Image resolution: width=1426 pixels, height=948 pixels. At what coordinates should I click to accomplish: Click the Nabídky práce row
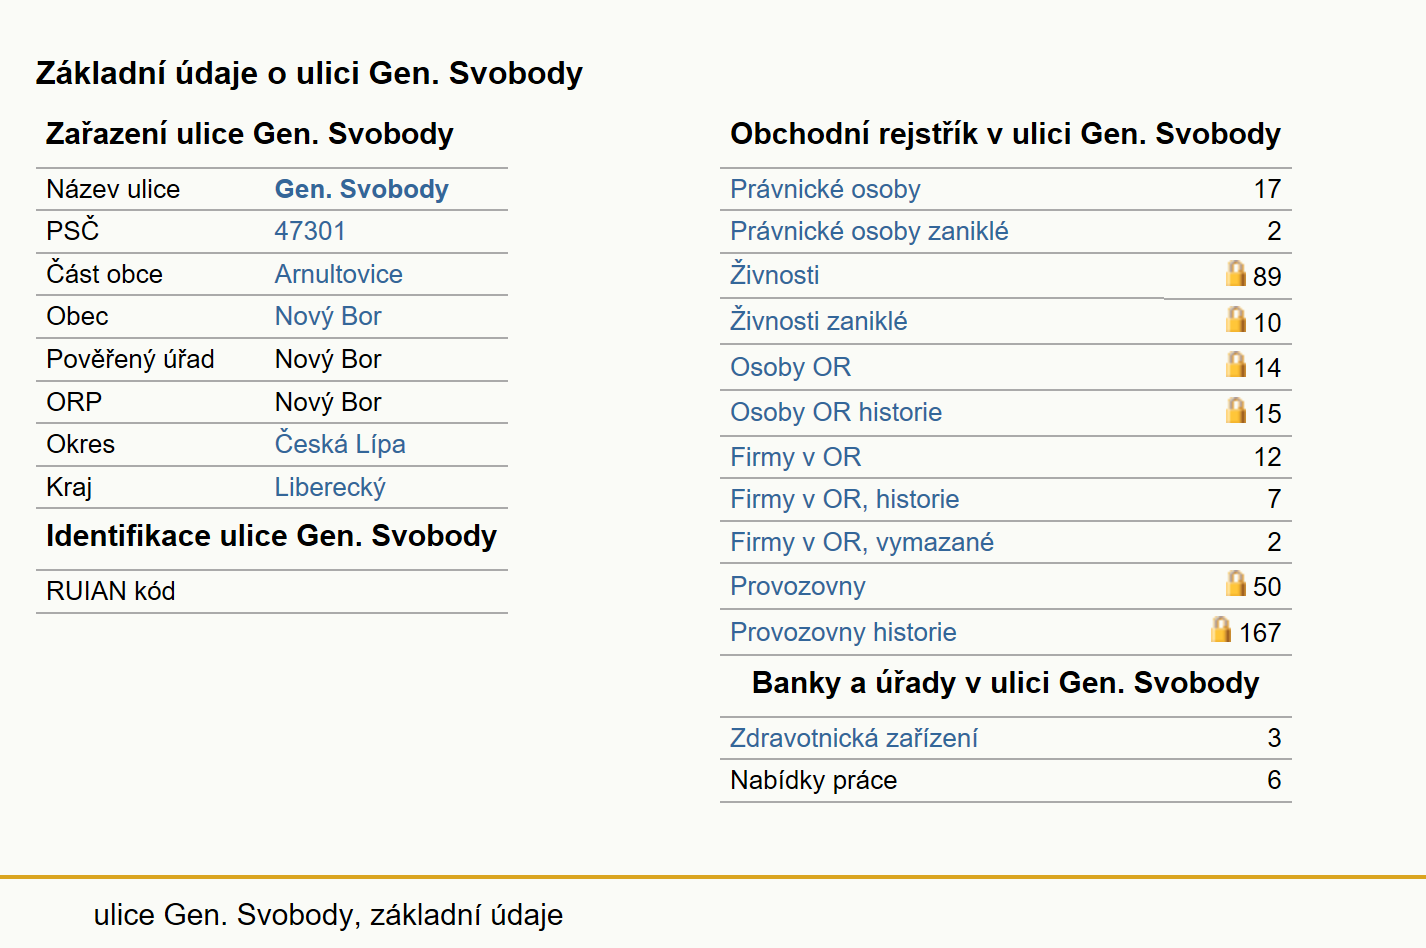[x=1006, y=781]
